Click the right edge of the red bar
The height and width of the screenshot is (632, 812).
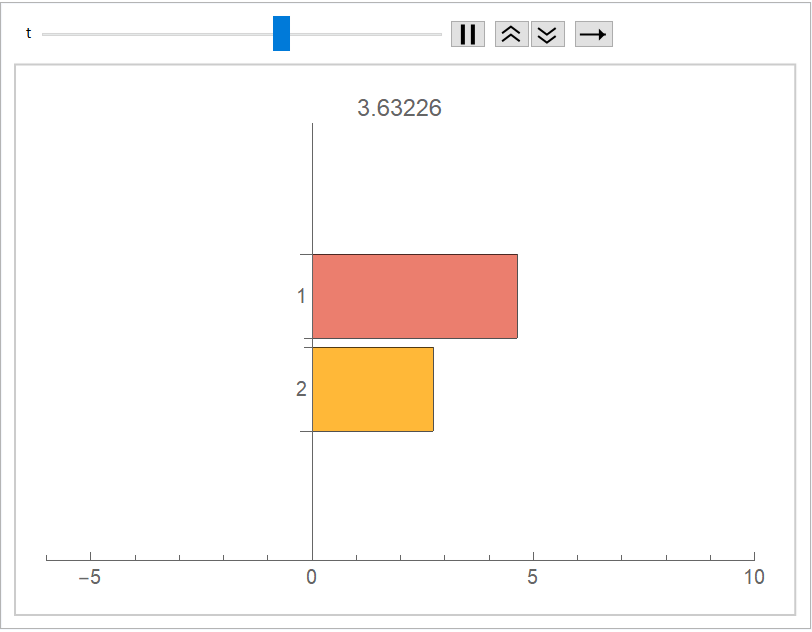pos(517,296)
